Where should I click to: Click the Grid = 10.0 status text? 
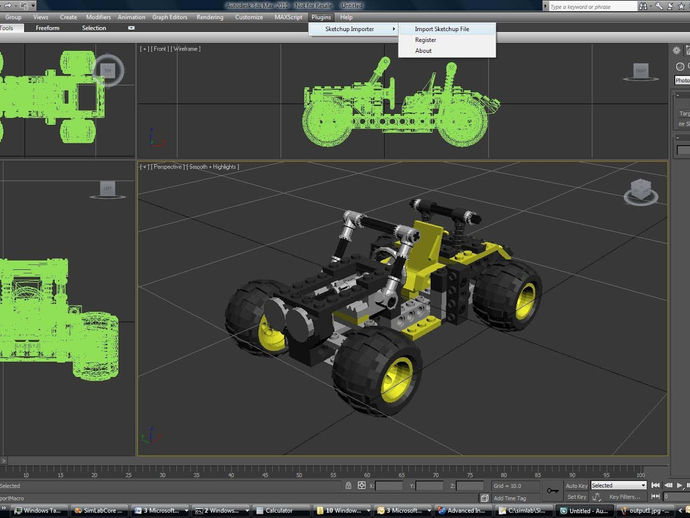[x=507, y=486]
